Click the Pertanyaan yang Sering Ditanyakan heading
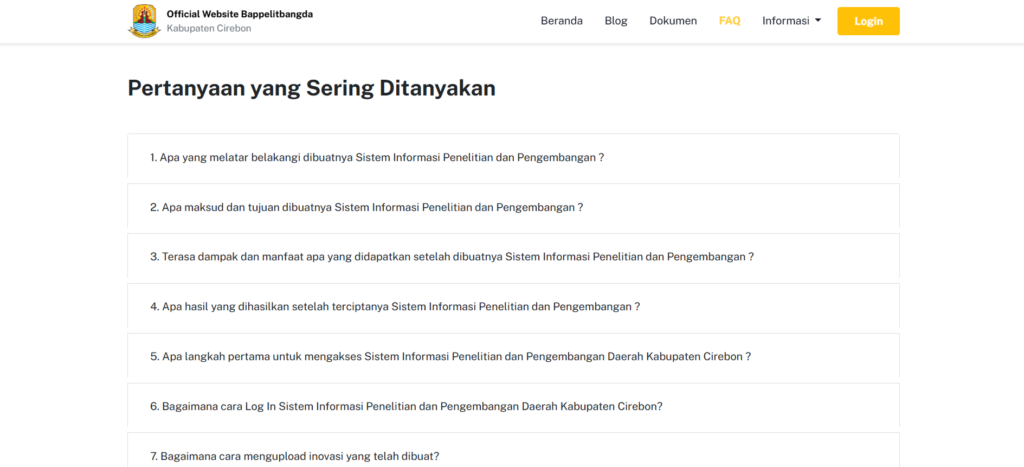 pos(312,88)
